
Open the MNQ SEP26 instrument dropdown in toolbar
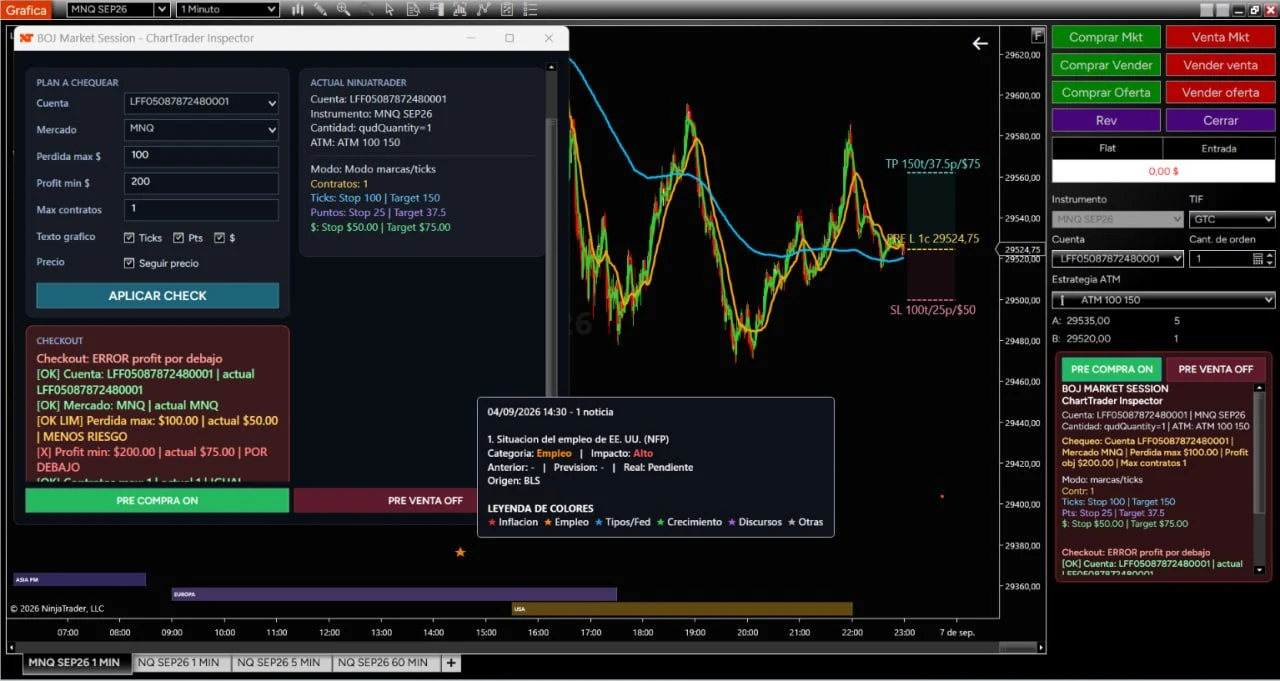pos(119,9)
